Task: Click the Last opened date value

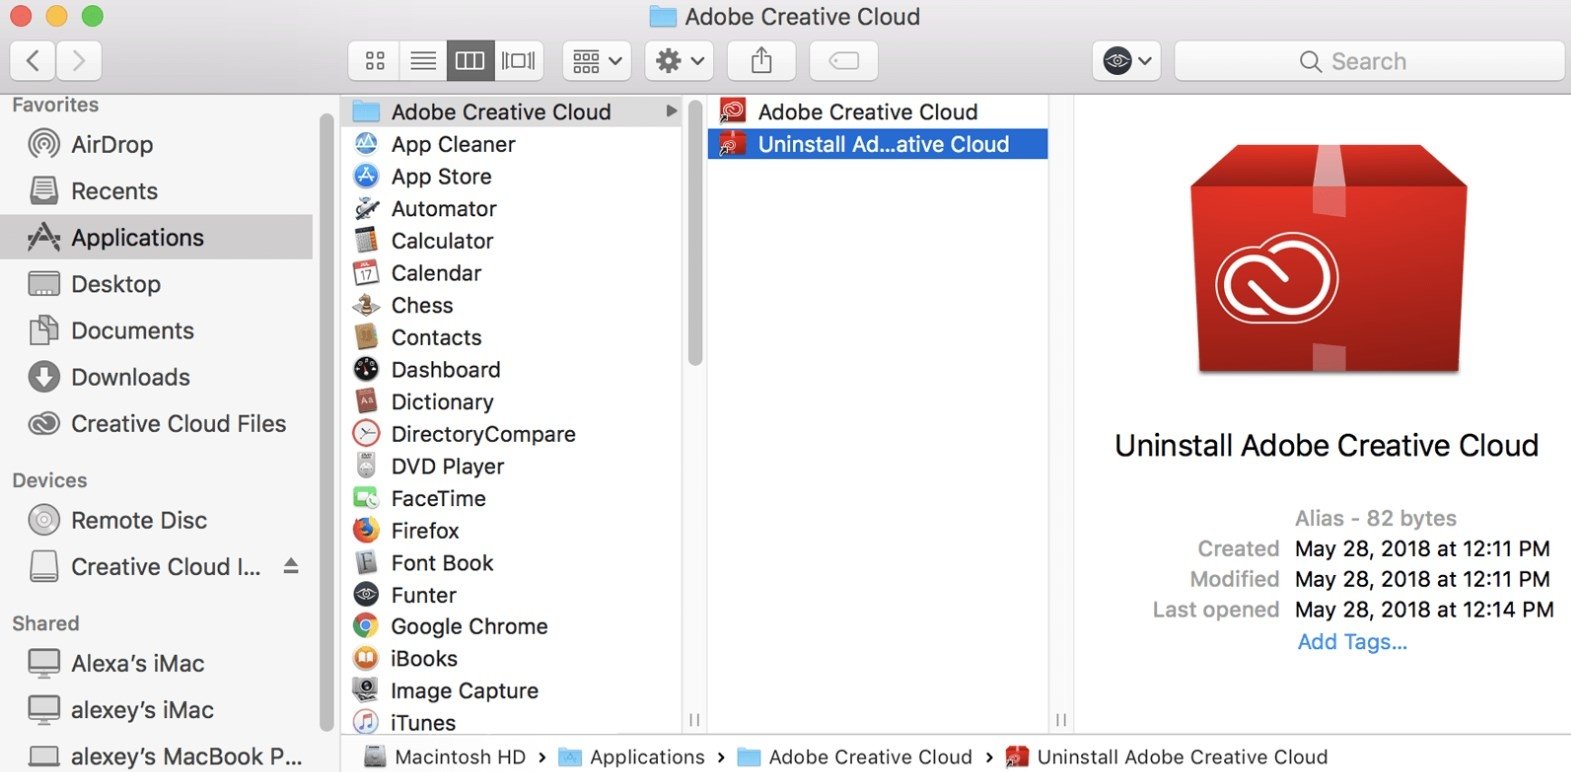Action: 1424,610
